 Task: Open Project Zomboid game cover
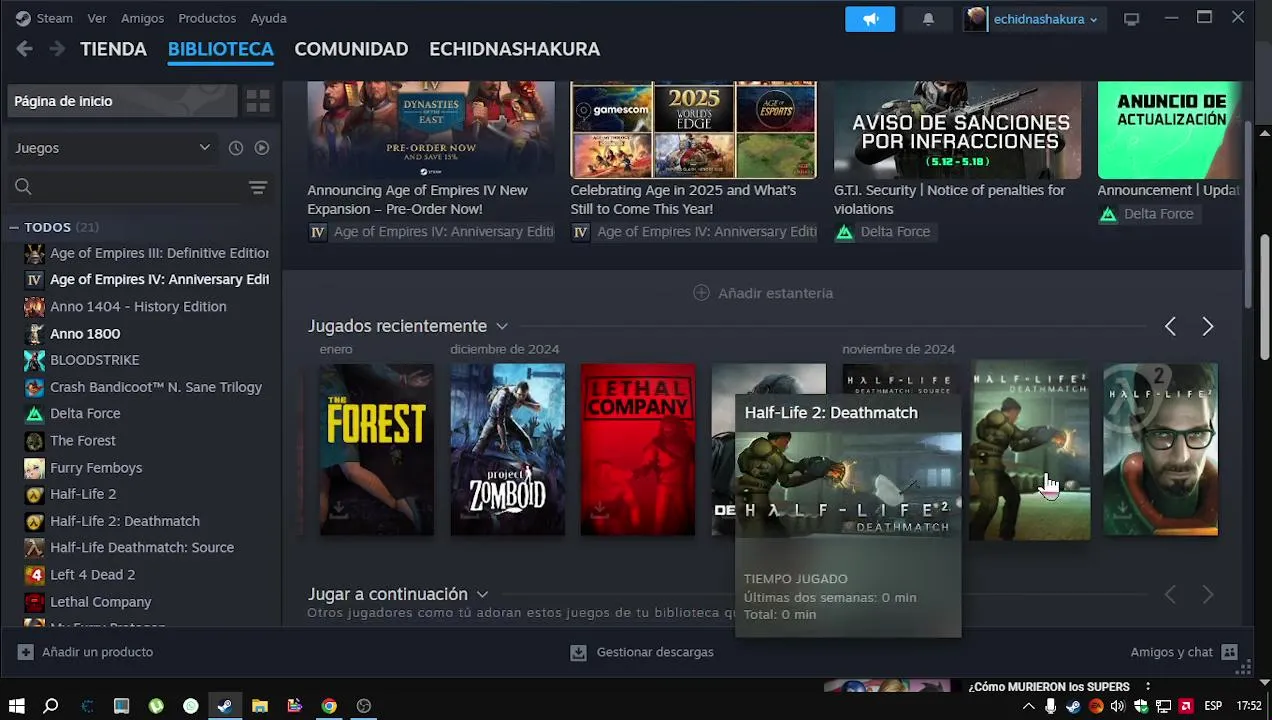tap(507, 450)
